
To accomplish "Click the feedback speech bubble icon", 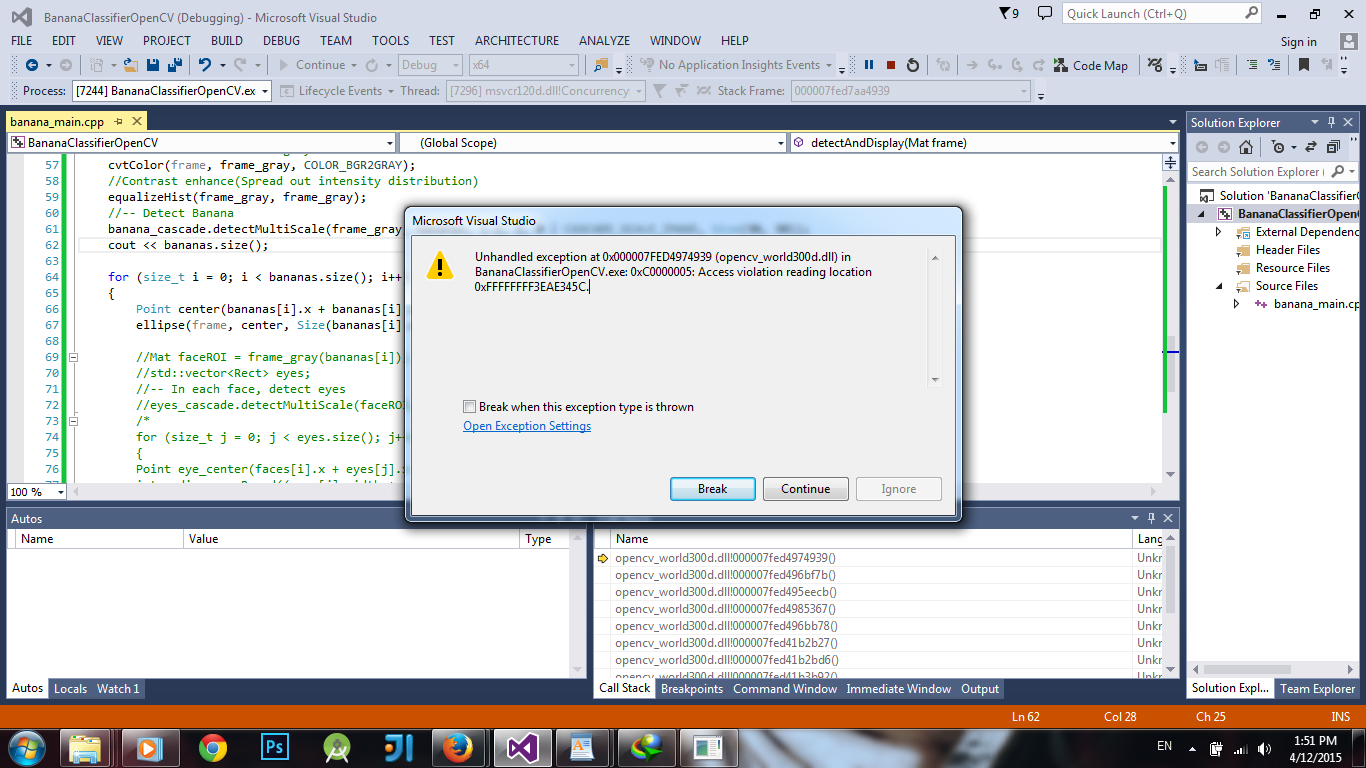I will pos(1045,13).
